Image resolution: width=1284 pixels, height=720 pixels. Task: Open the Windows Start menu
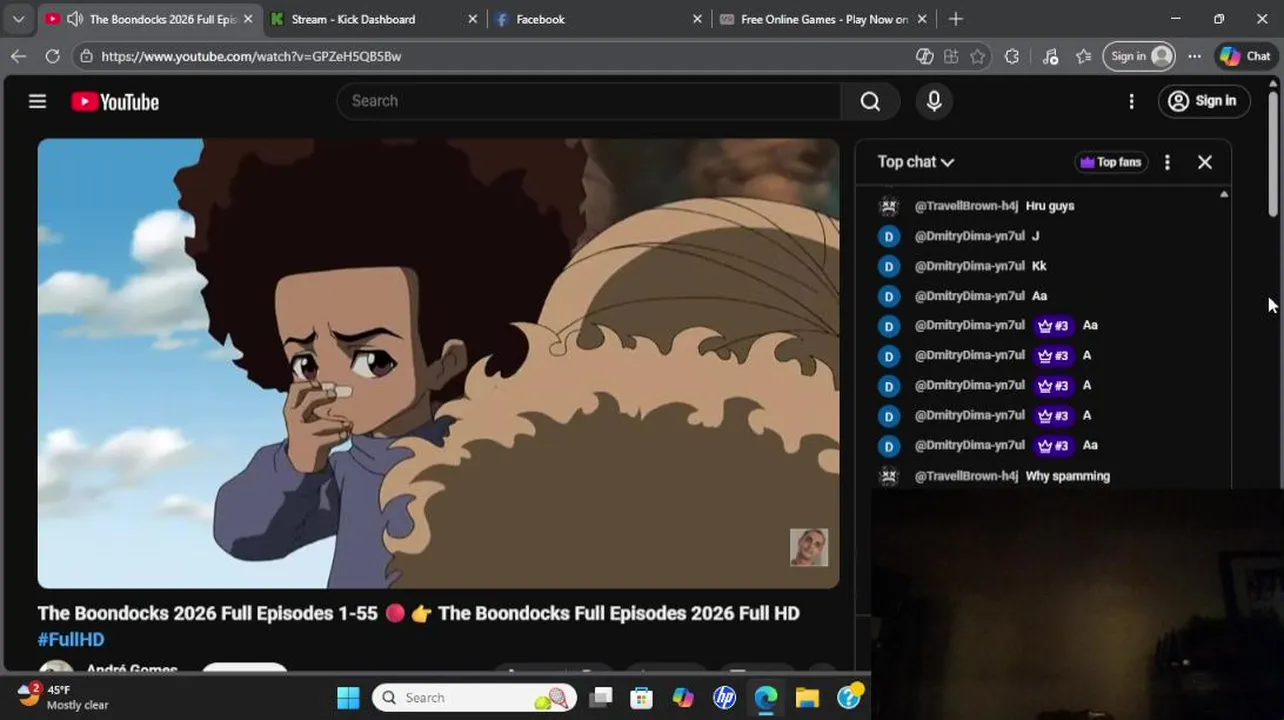tap(348, 698)
